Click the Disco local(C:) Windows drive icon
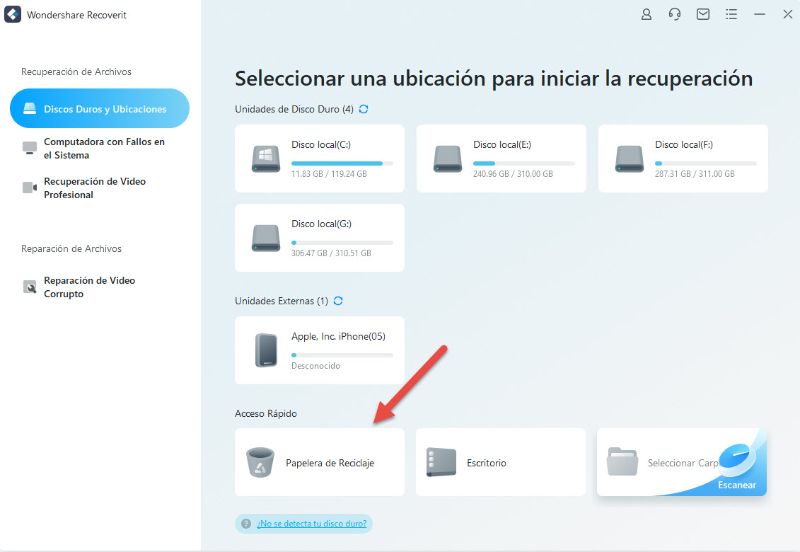Viewport: 800px width, 552px height. tap(266, 159)
